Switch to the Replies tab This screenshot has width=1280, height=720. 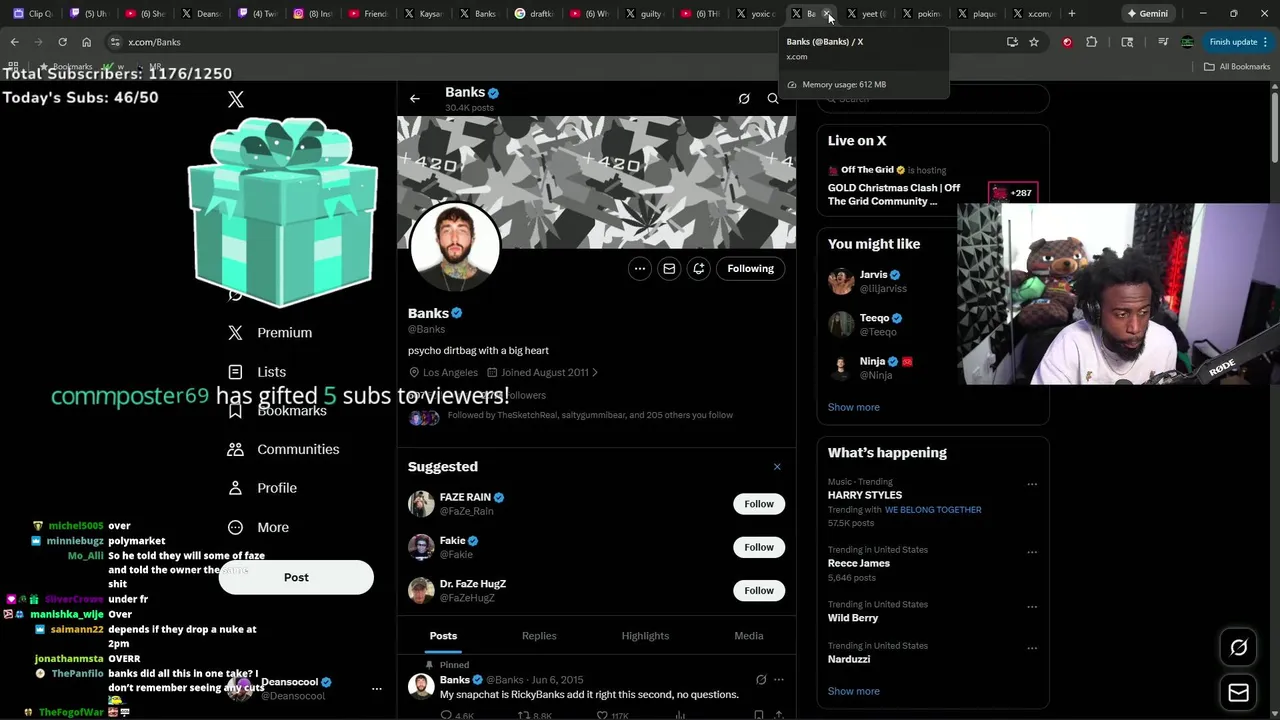pyautogui.click(x=539, y=636)
